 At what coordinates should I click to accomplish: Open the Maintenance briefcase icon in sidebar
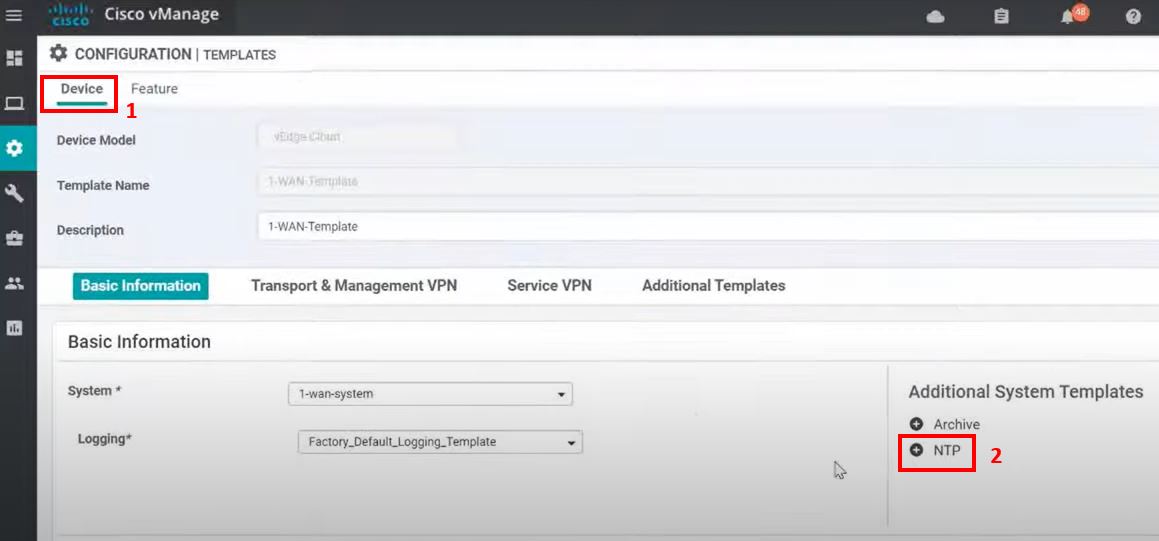point(15,238)
